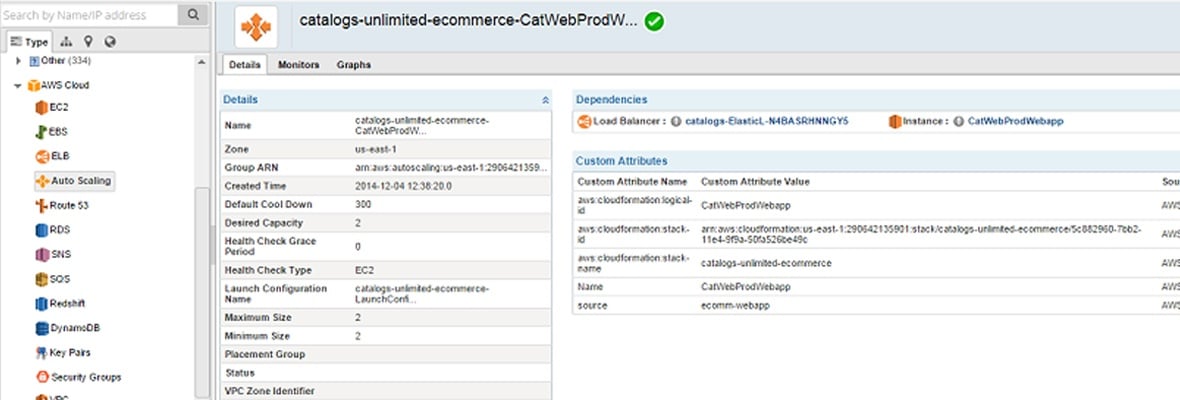Switch to topology hierarchy view icon
Screen dimensions: 1180x400
[x=65, y=42]
